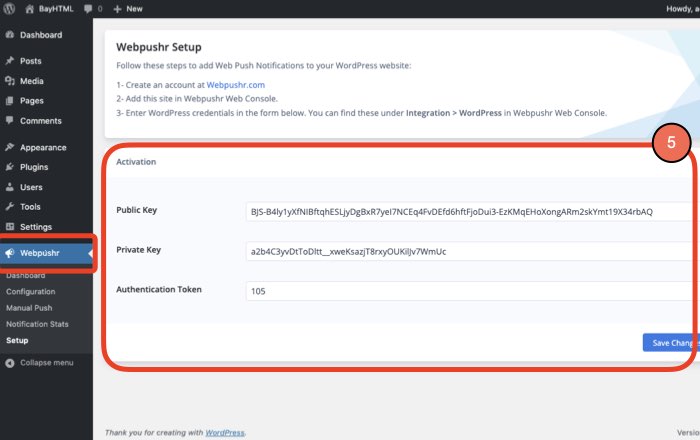Click the Settings sliders icon
700x440 pixels.
[10, 227]
